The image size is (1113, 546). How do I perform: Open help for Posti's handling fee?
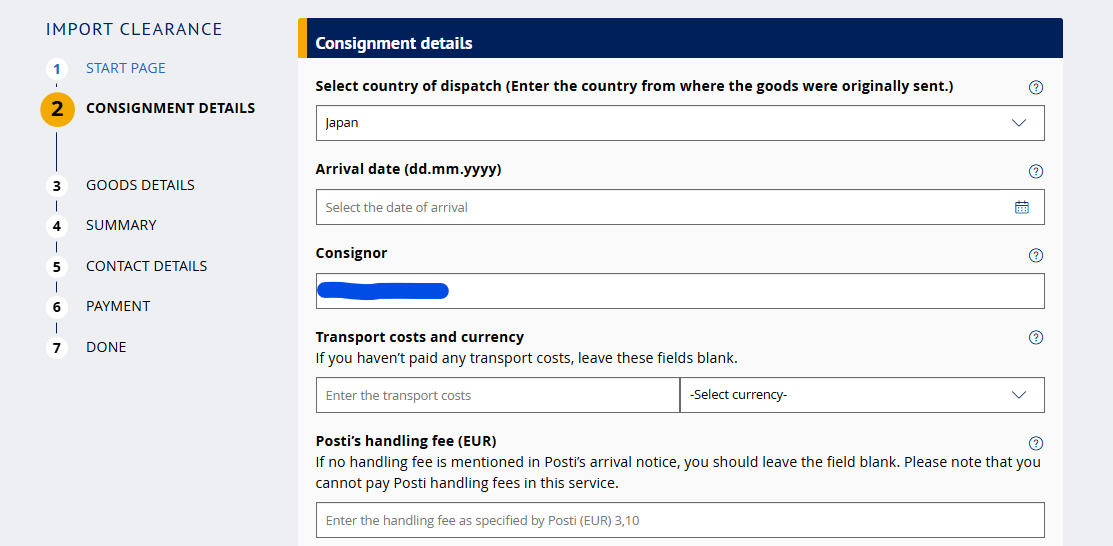(1036, 443)
